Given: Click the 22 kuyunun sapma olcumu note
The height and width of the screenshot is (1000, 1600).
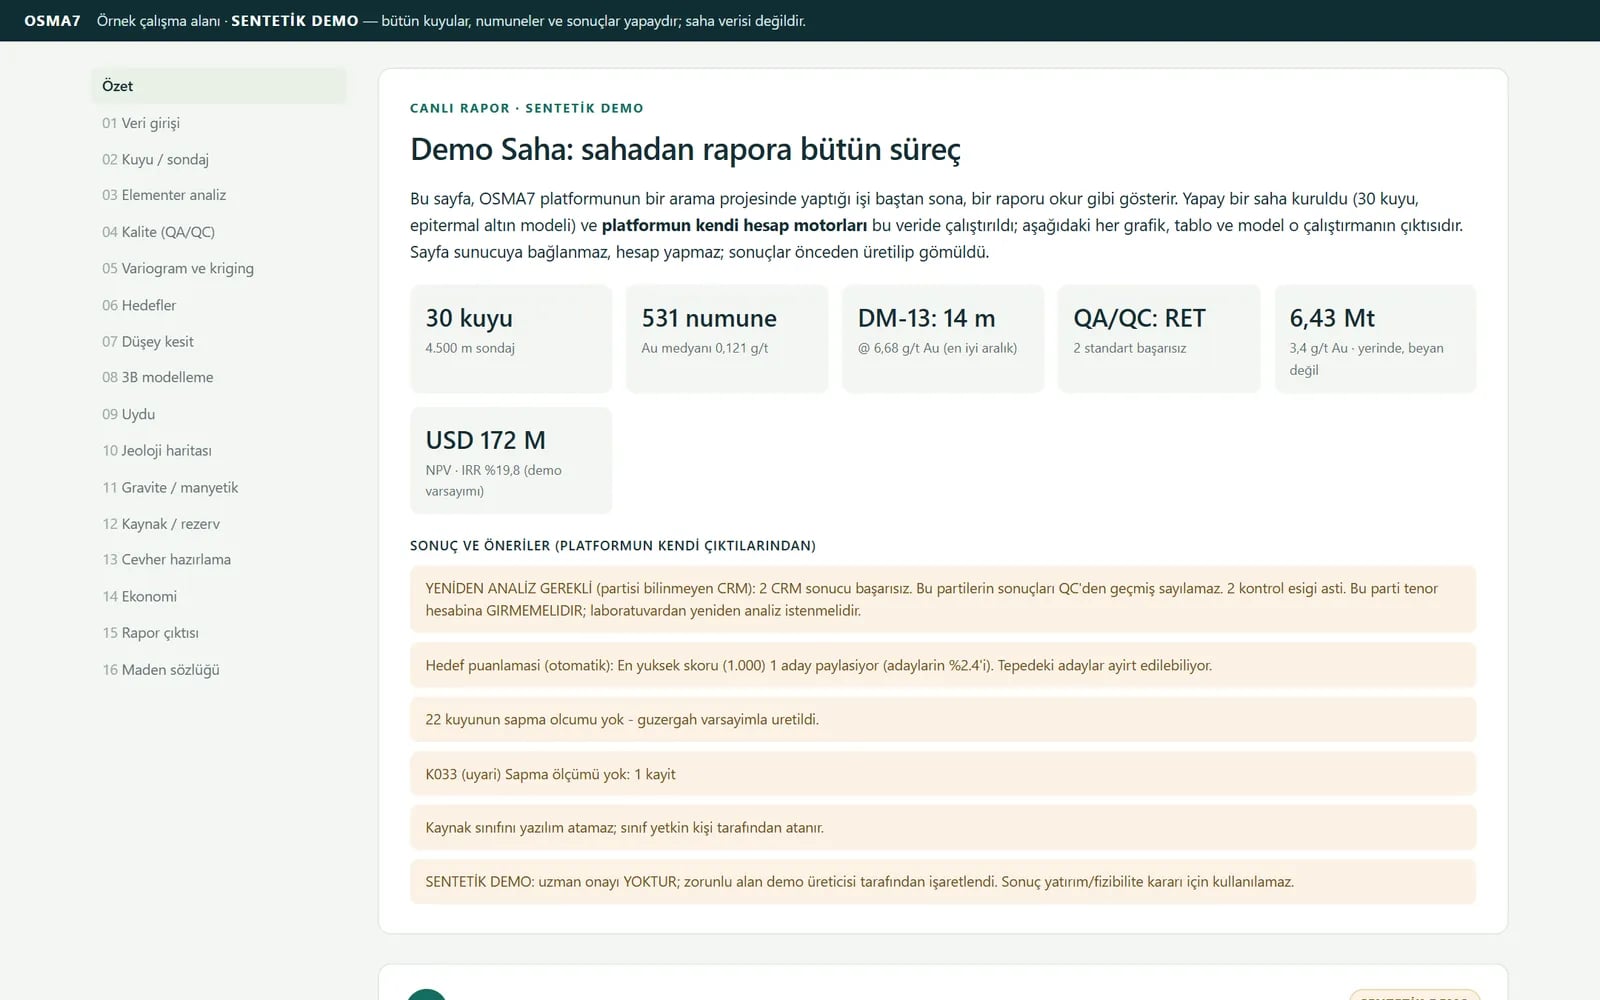Looking at the screenshot, I should click(x=943, y=719).
